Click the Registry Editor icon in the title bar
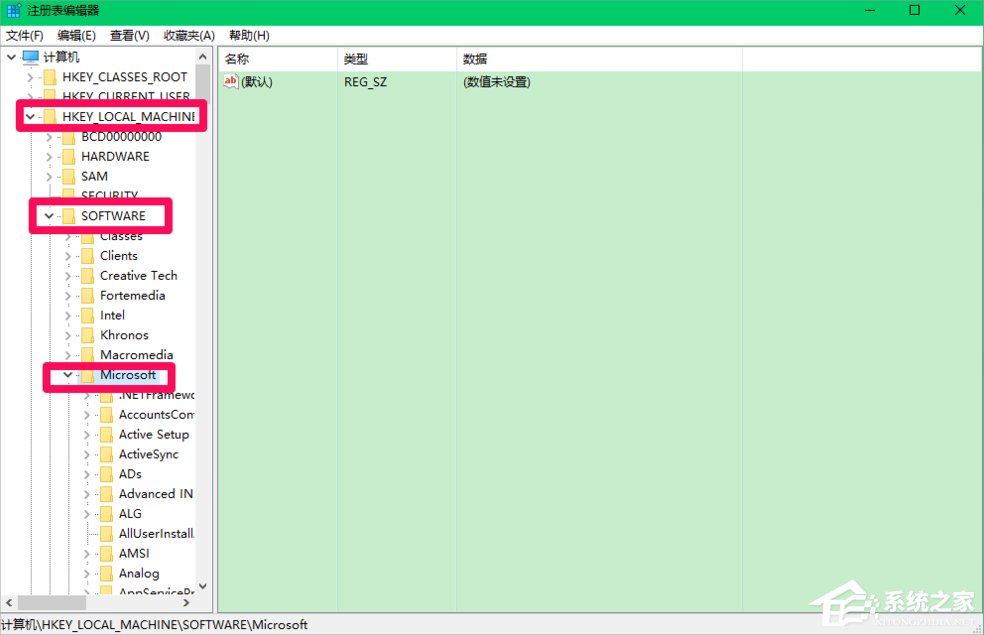 point(14,11)
